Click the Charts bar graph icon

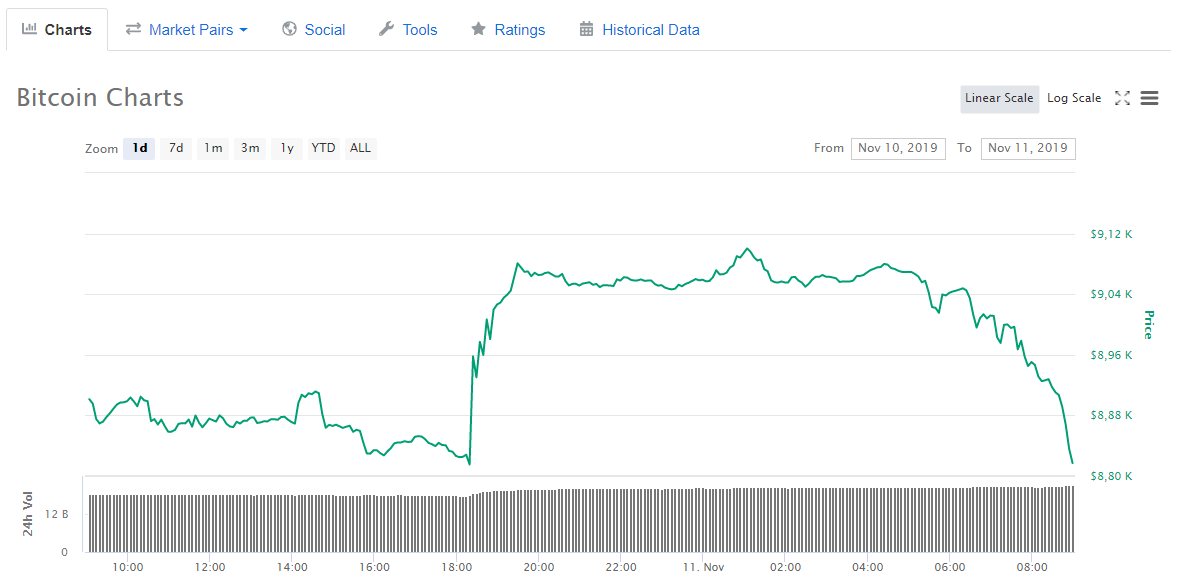30,29
